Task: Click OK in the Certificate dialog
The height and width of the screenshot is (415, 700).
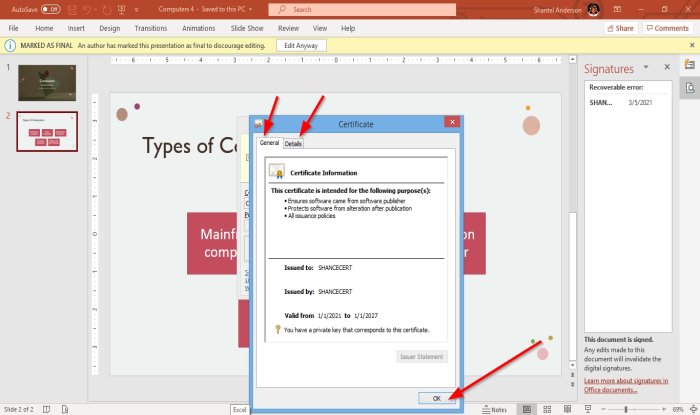Action: tap(437, 398)
